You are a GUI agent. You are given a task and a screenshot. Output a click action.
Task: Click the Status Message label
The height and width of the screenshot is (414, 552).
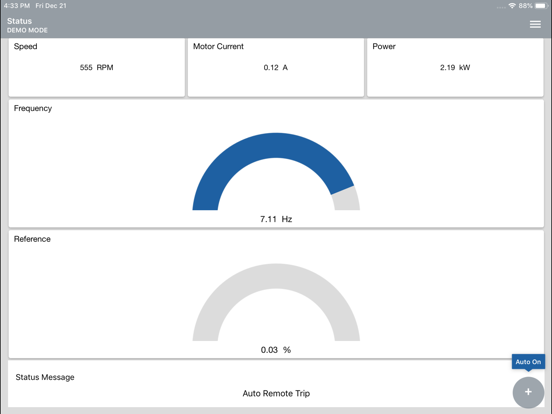click(45, 377)
